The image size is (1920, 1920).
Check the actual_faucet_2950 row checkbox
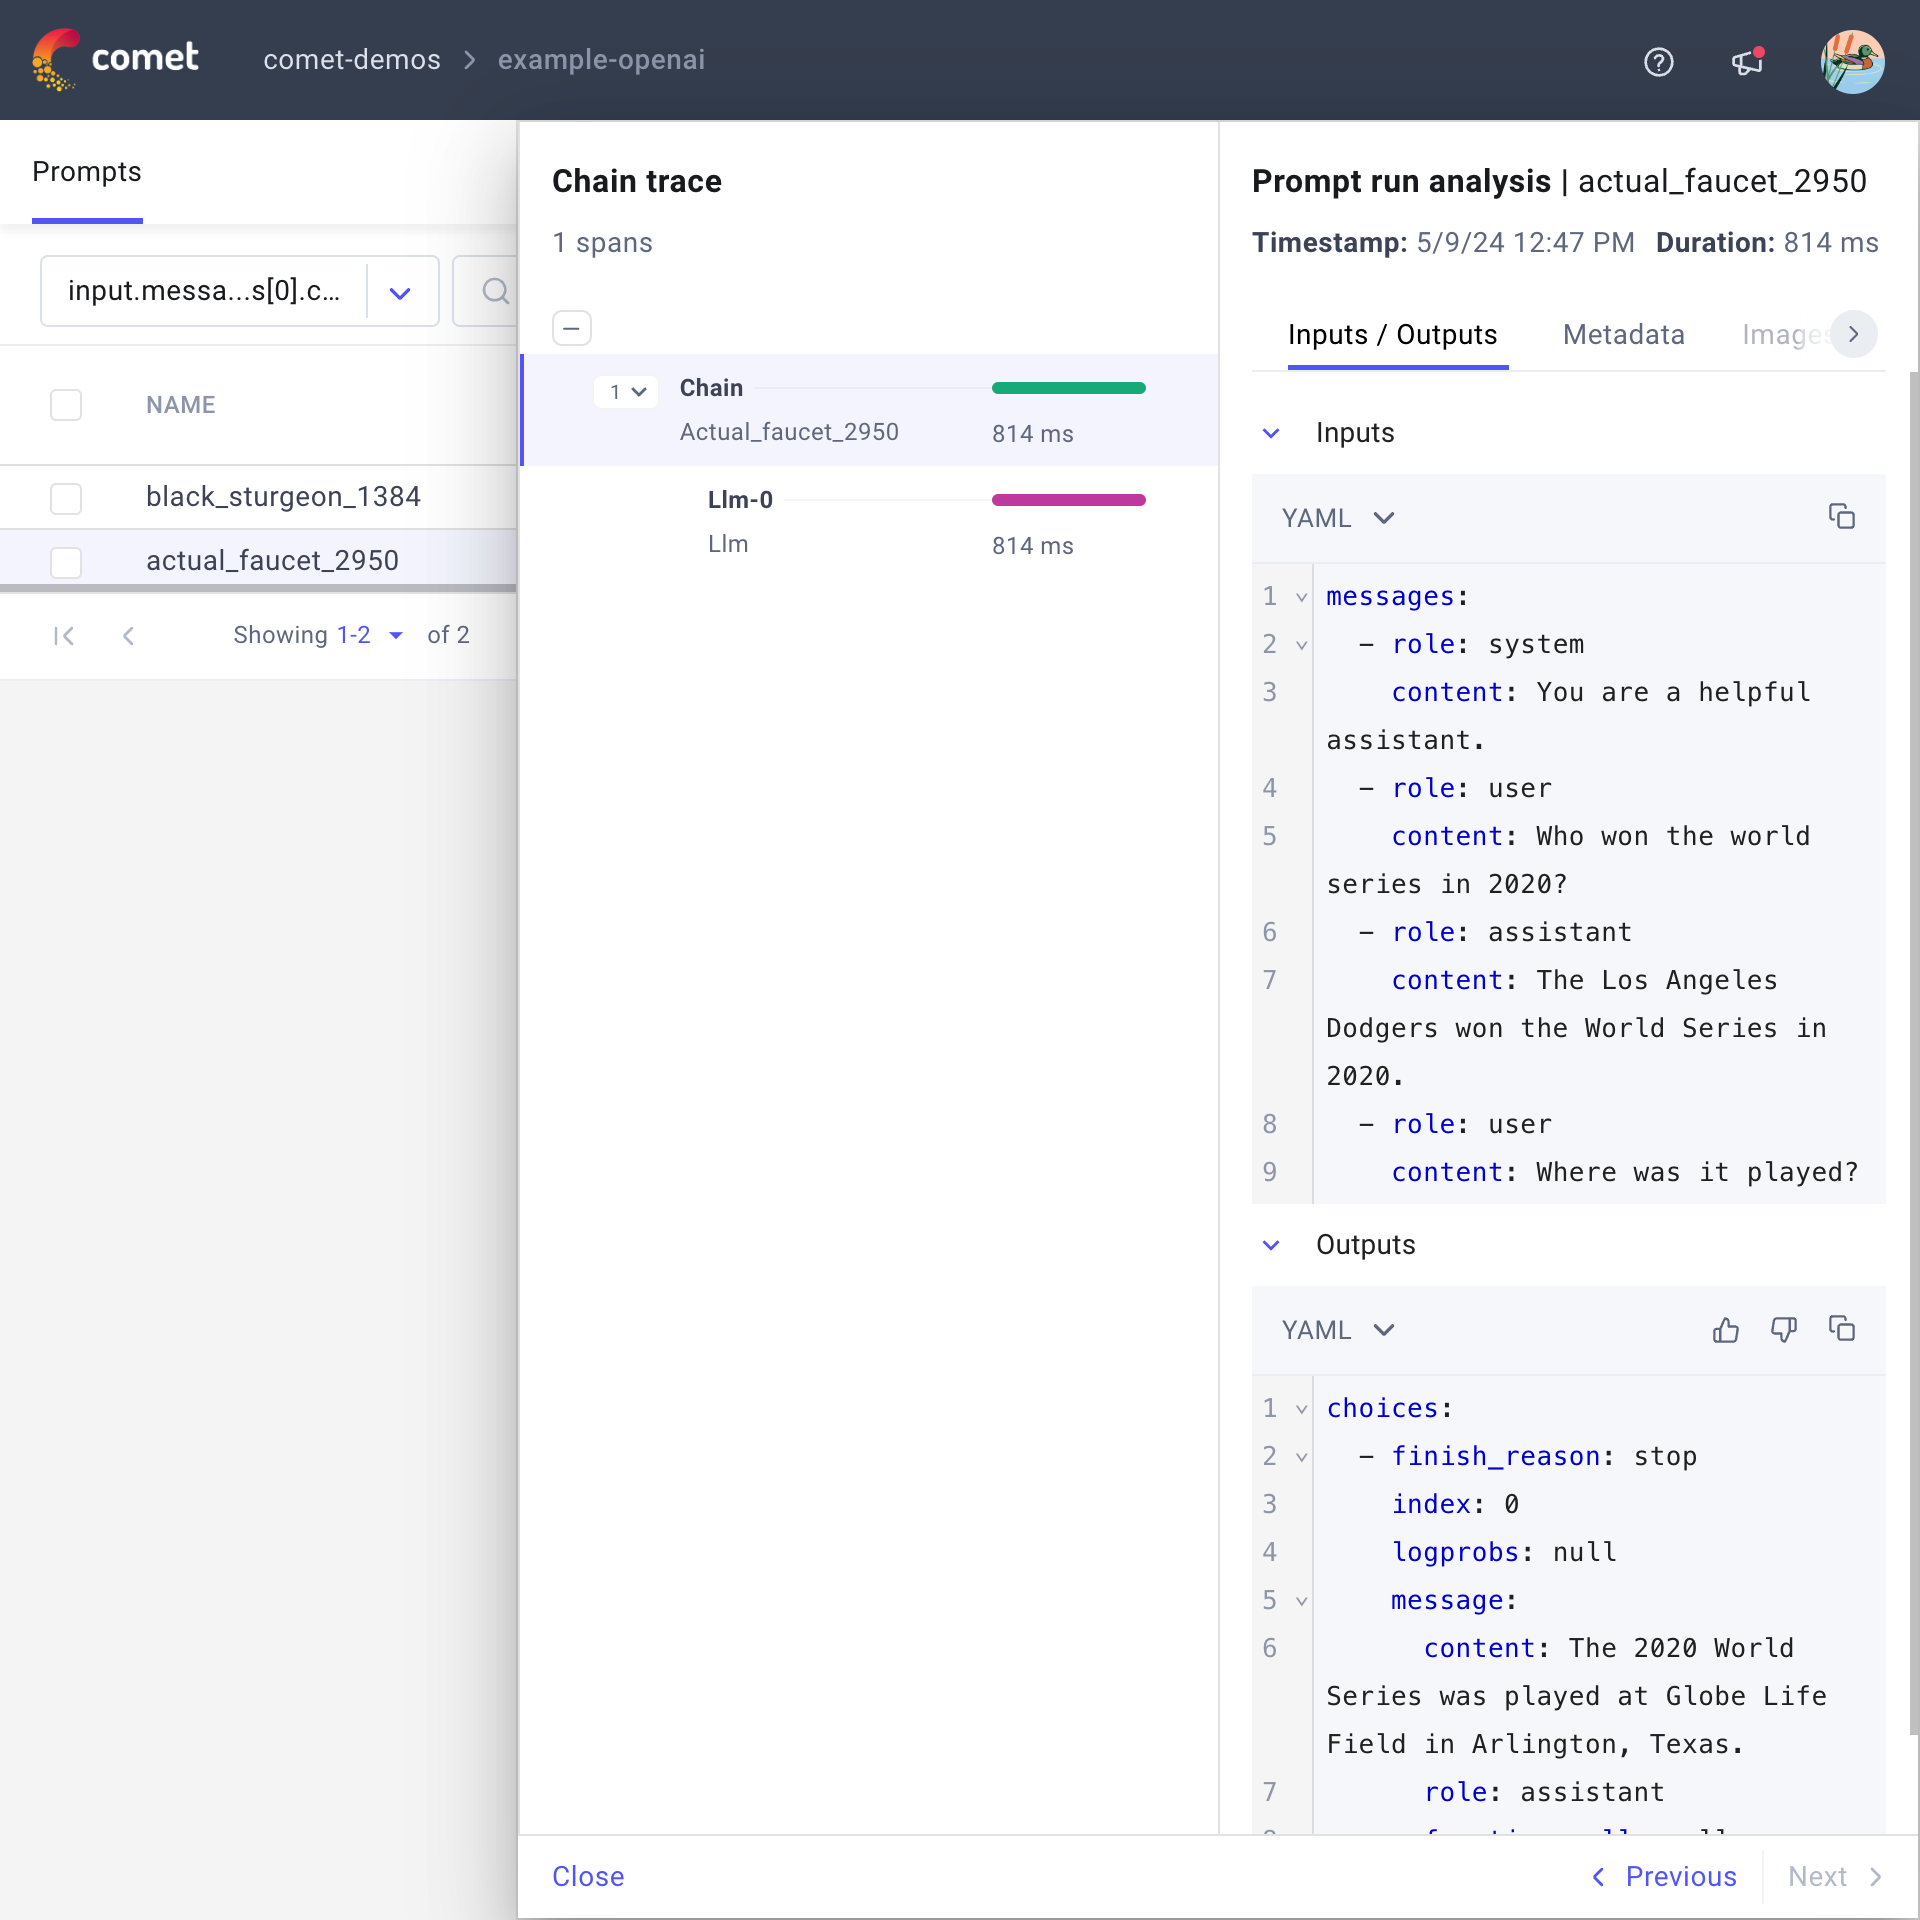[x=66, y=562]
